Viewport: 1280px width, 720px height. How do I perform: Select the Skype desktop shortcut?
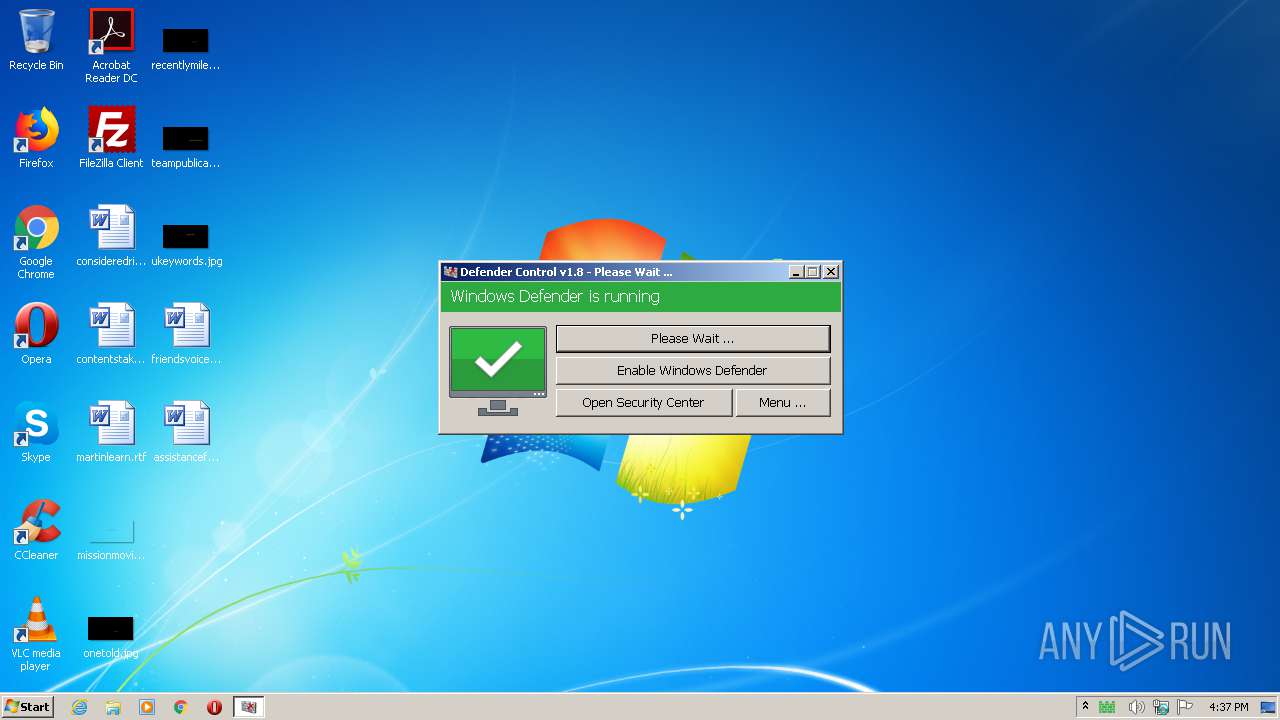[36, 432]
